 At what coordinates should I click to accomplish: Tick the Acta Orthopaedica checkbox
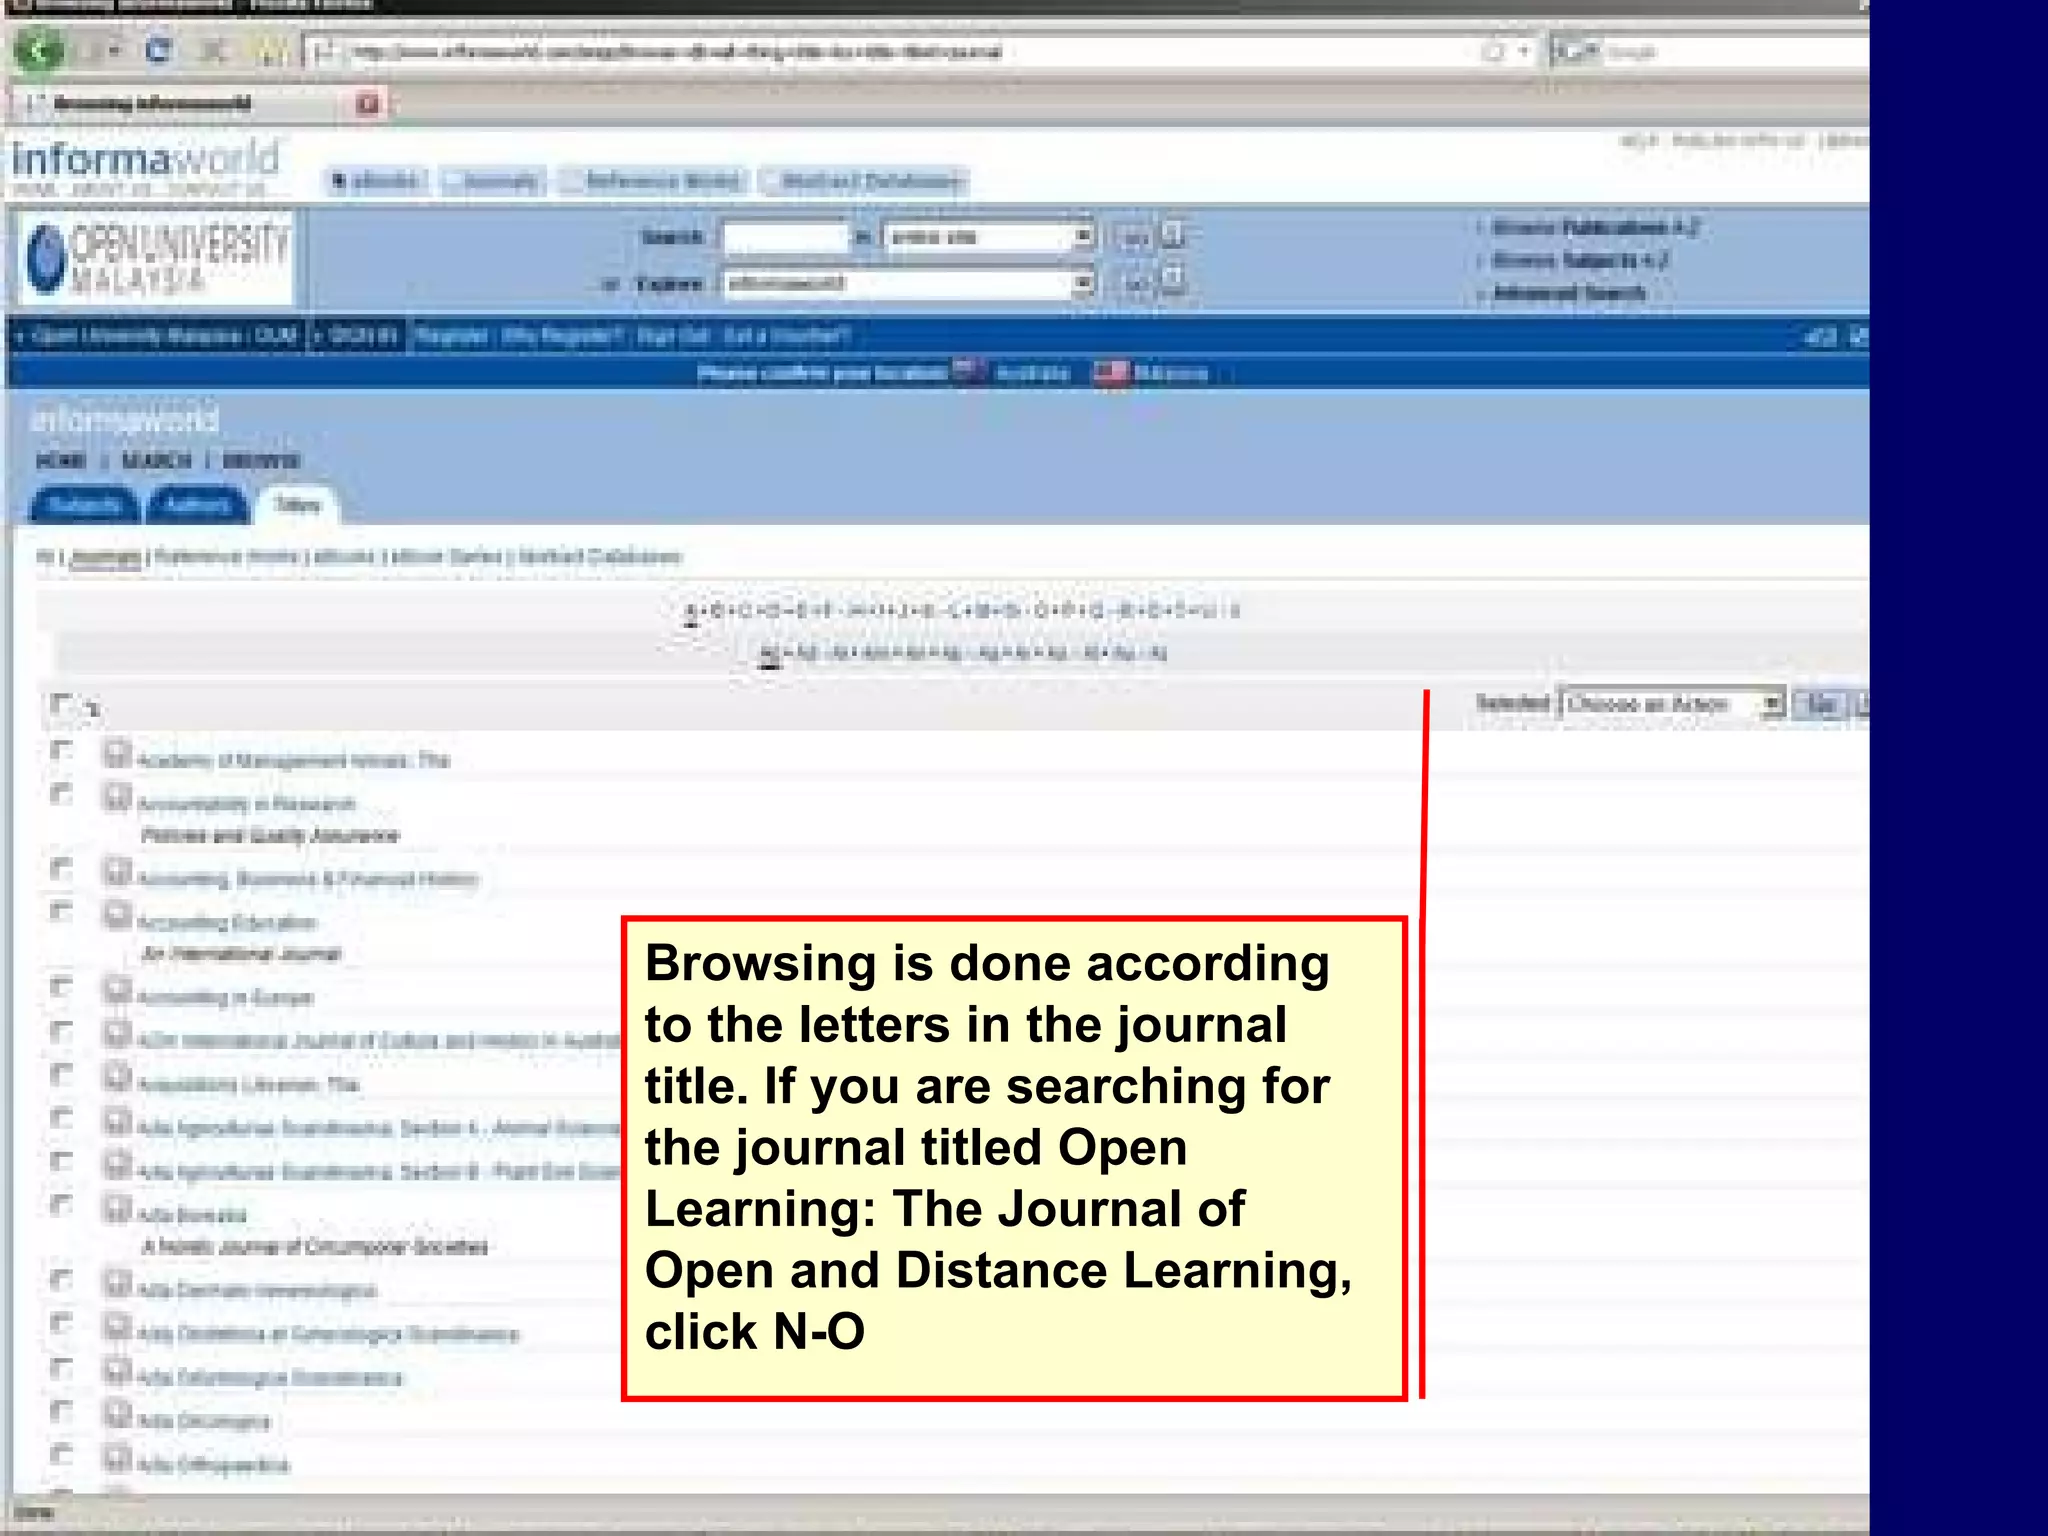[61, 1454]
